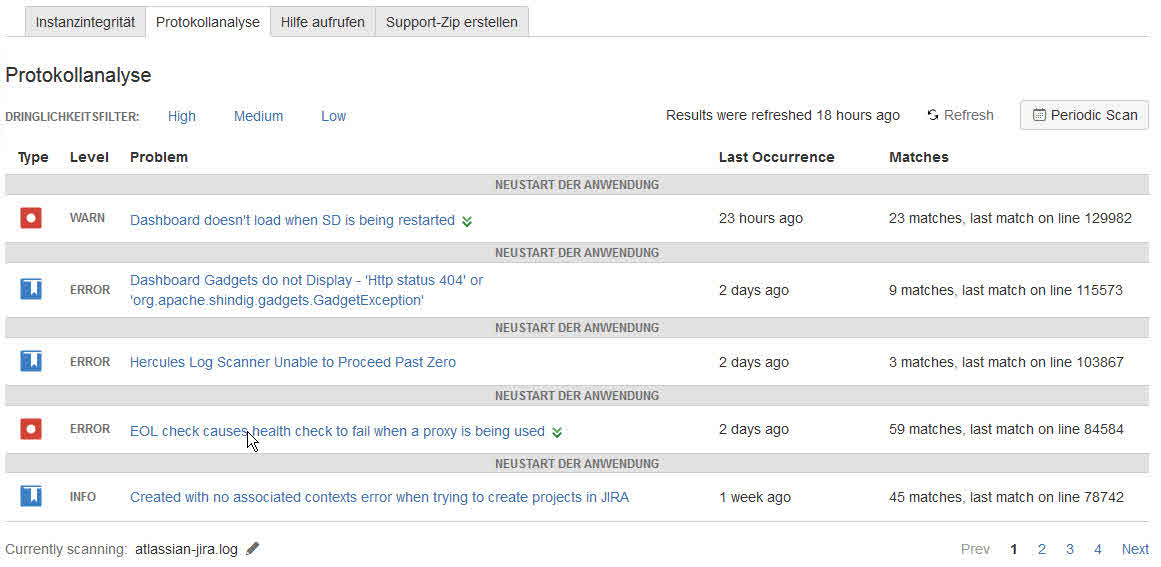Click the blue icon in the Created with no associated contexts row

pos(30,496)
